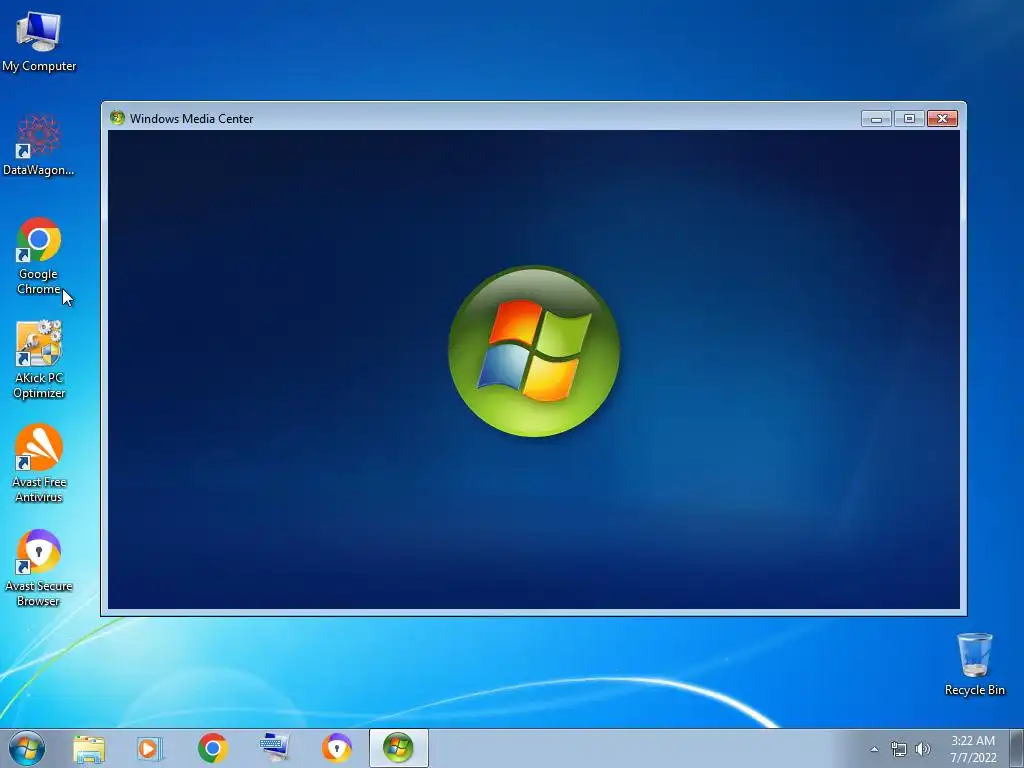Open the network status tray icon
Image resolution: width=1024 pixels, height=768 pixels.
pos(899,749)
